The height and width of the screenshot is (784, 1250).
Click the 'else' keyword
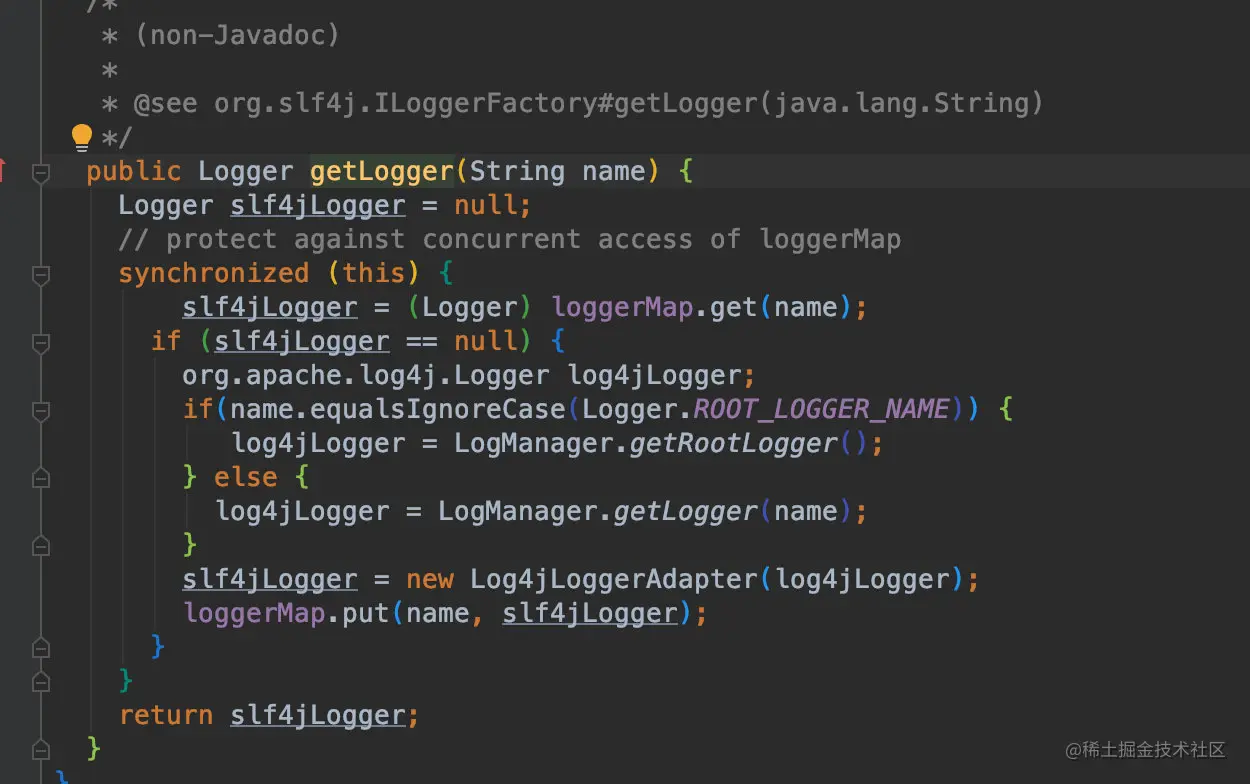(x=246, y=478)
